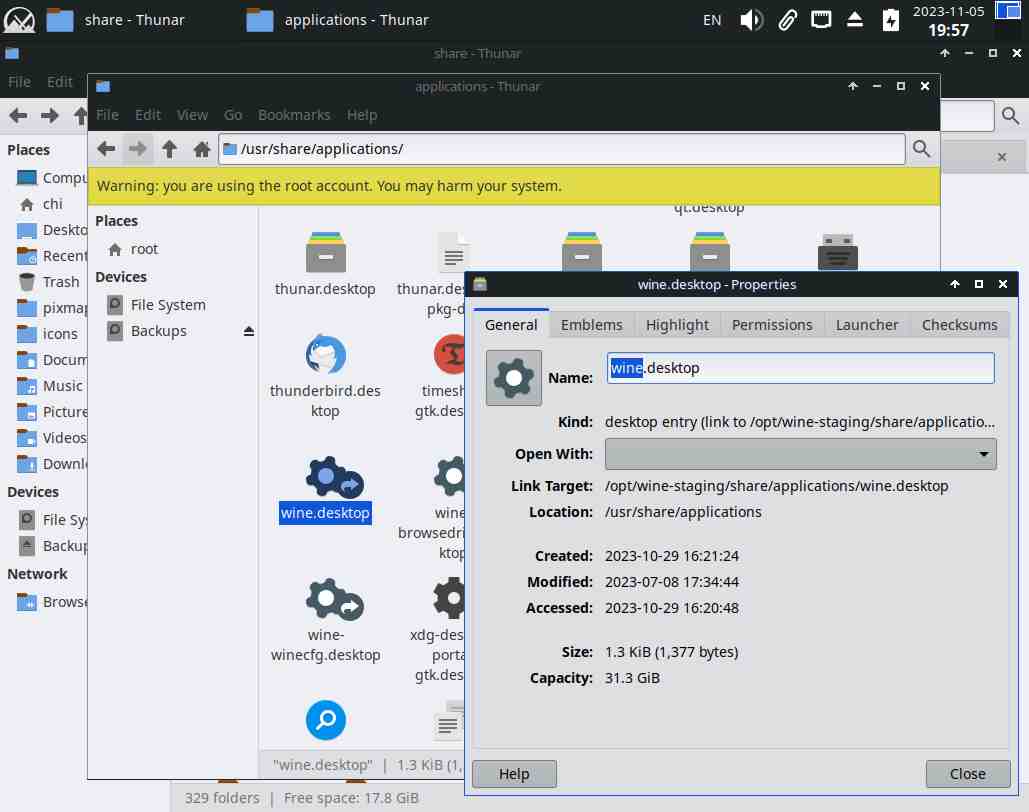Screen dimensions: 1029x812
Task: Click the search magnifier in applications window
Action: [921, 149]
